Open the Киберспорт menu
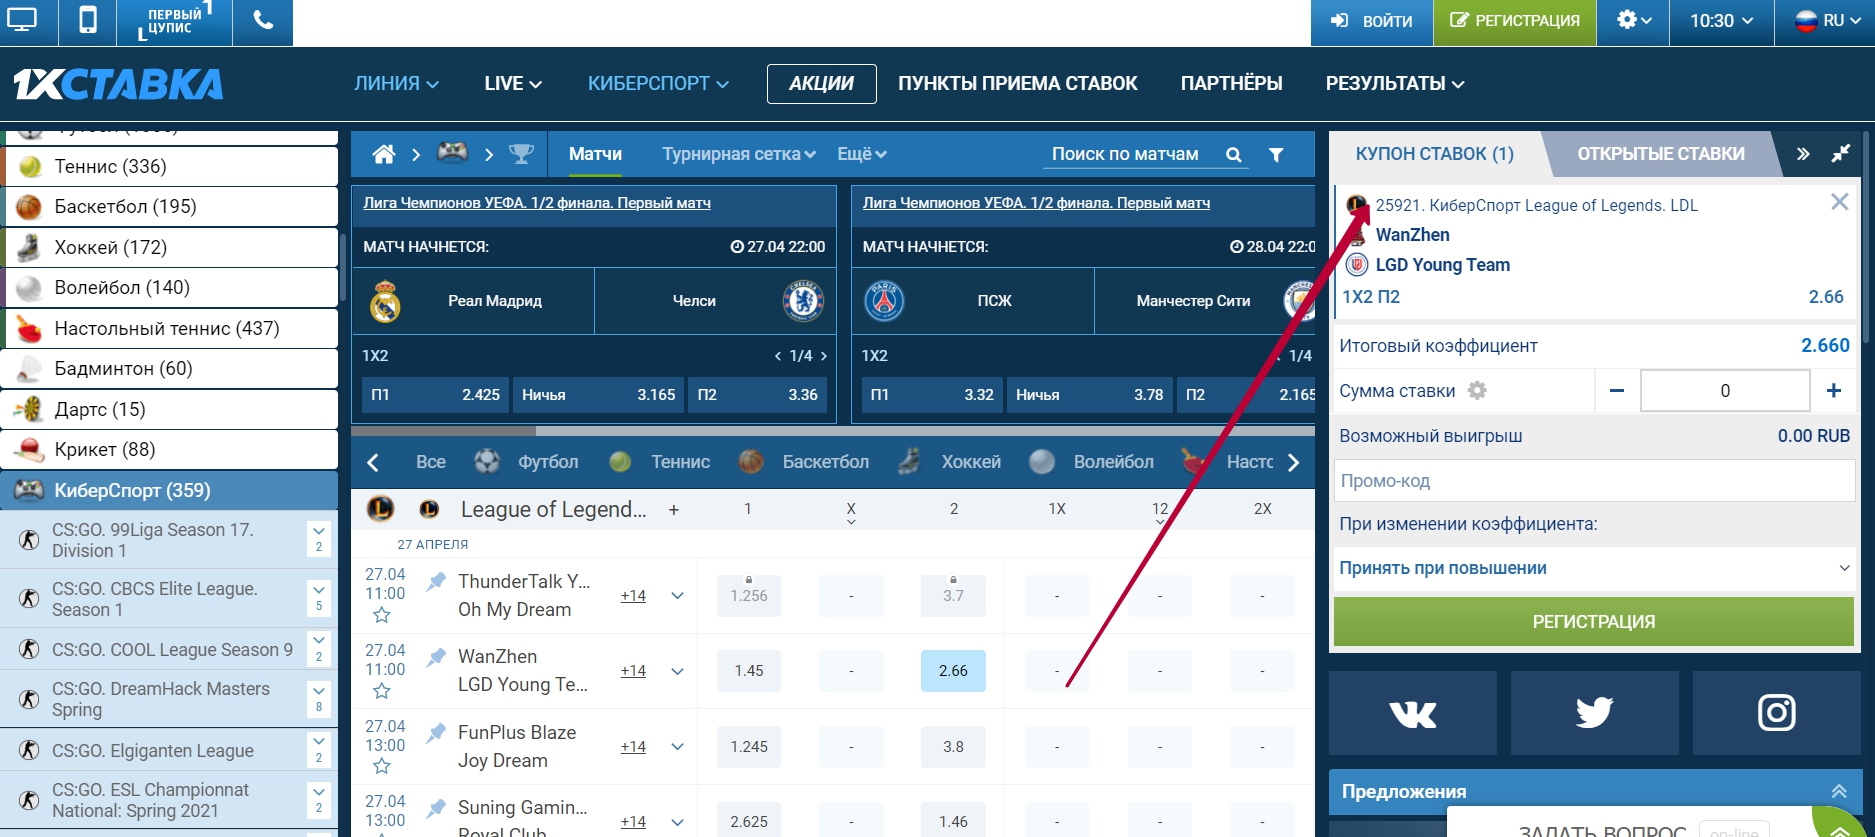 tap(658, 84)
